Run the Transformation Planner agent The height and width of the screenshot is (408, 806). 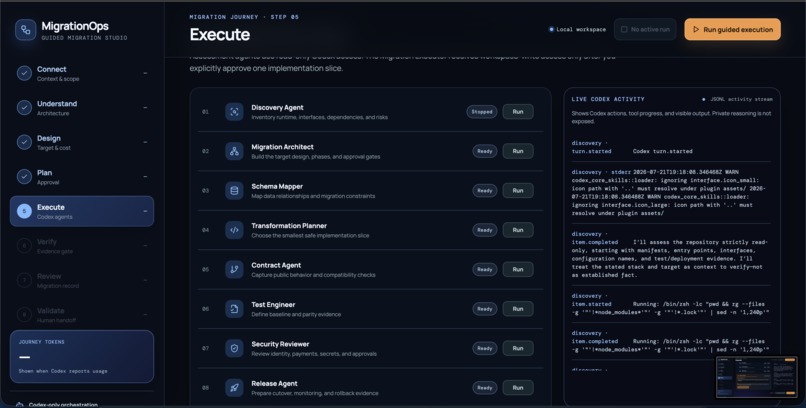point(518,230)
